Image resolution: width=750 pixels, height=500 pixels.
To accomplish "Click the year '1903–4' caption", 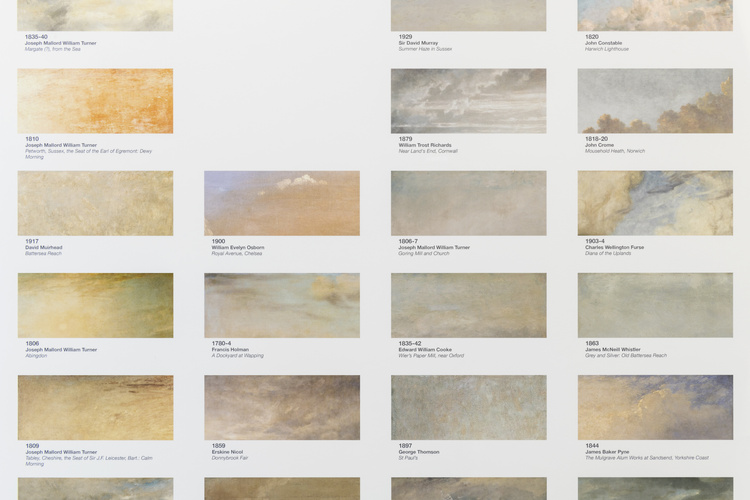I will click(x=595, y=242).
